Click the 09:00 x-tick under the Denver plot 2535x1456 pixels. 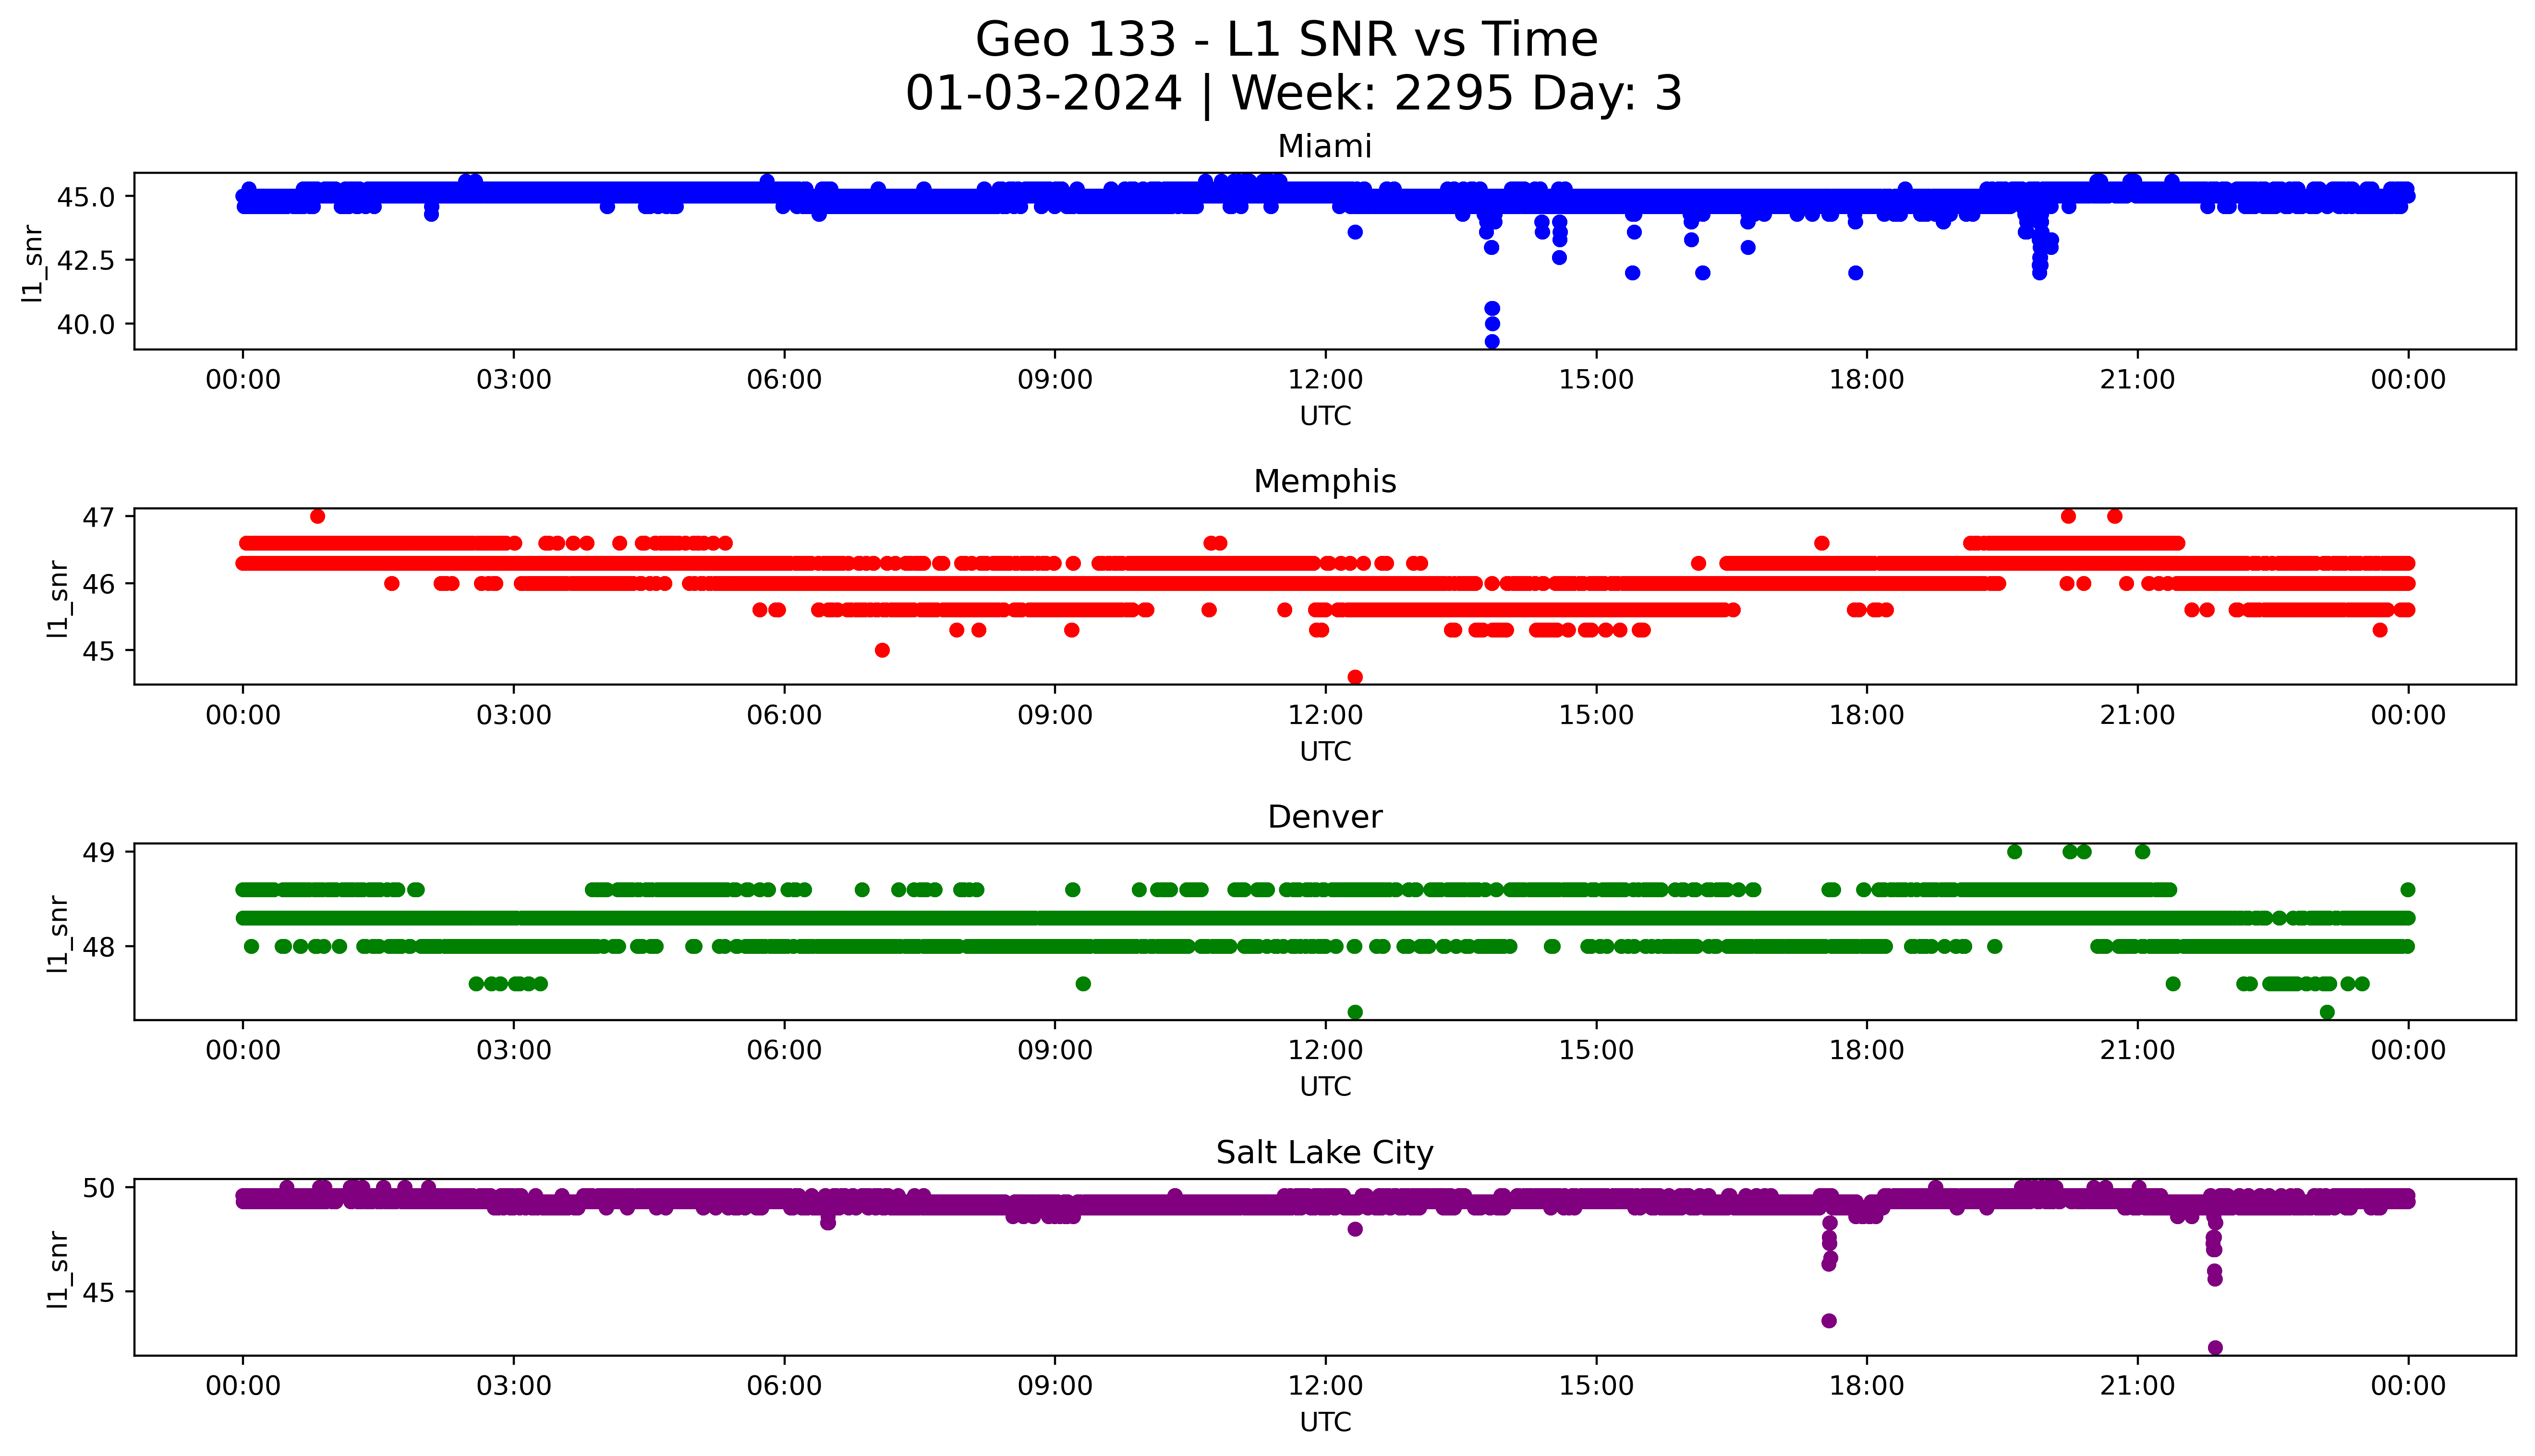pyautogui.click(x=1055, y=1050)
